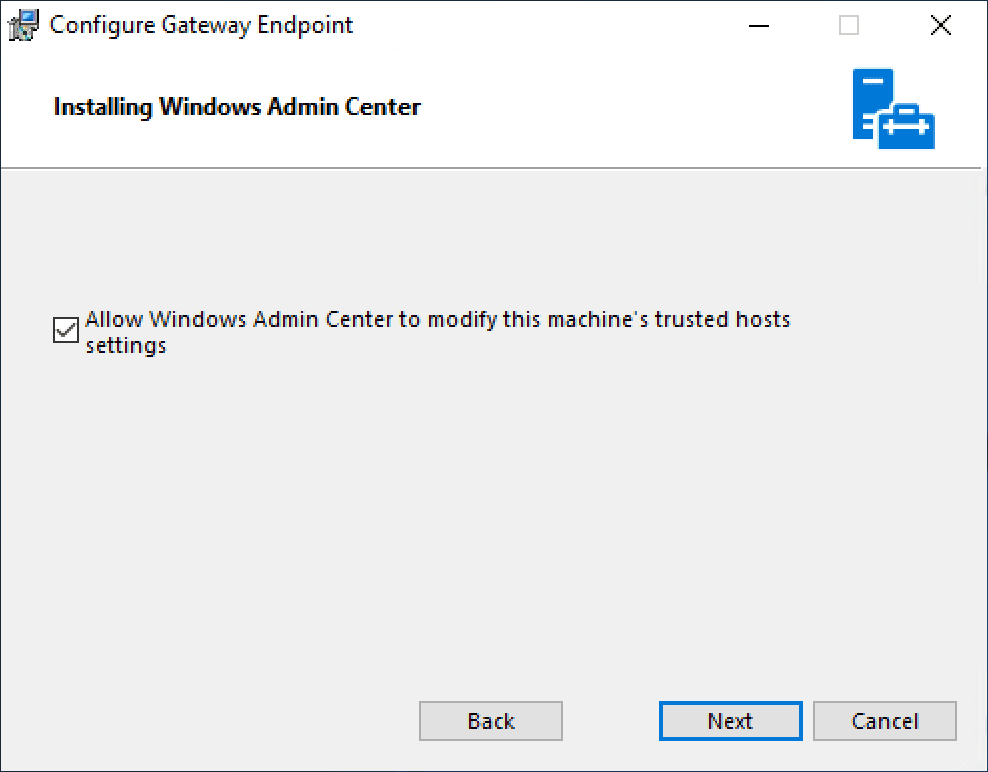The image size is (988, 772).
Task: Click the 'Configure Gateway Endpoint' title bar text
Action: (x=201, y=26)
